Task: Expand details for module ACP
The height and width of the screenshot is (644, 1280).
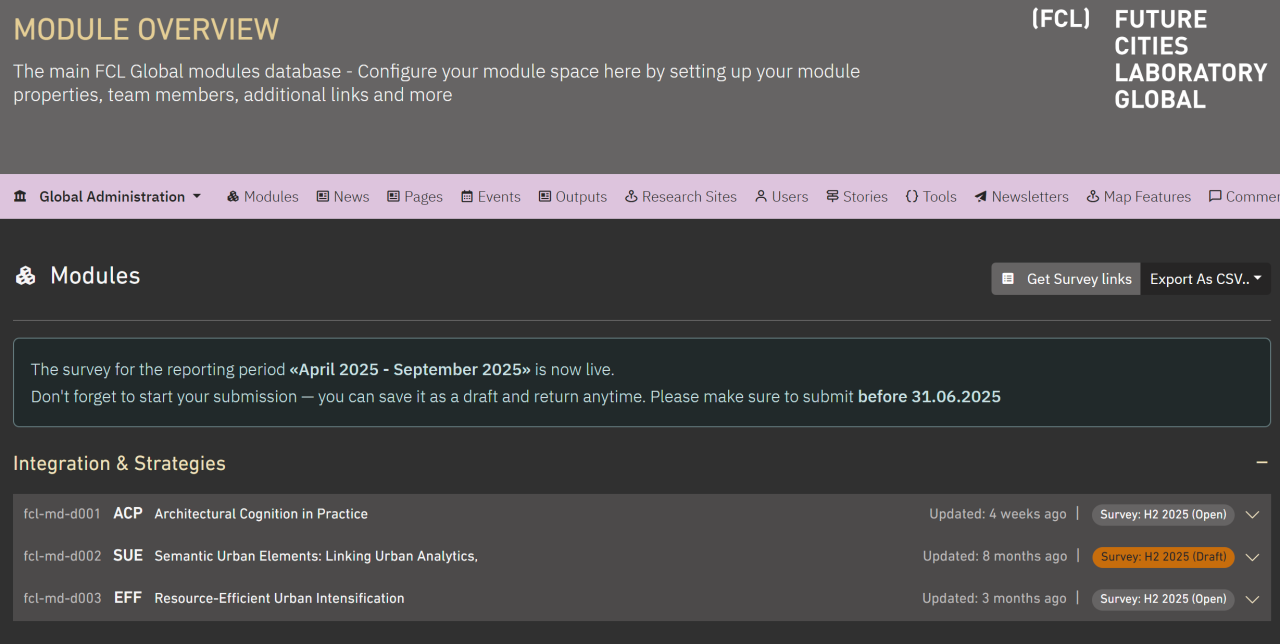Action: coord(1252,514)
